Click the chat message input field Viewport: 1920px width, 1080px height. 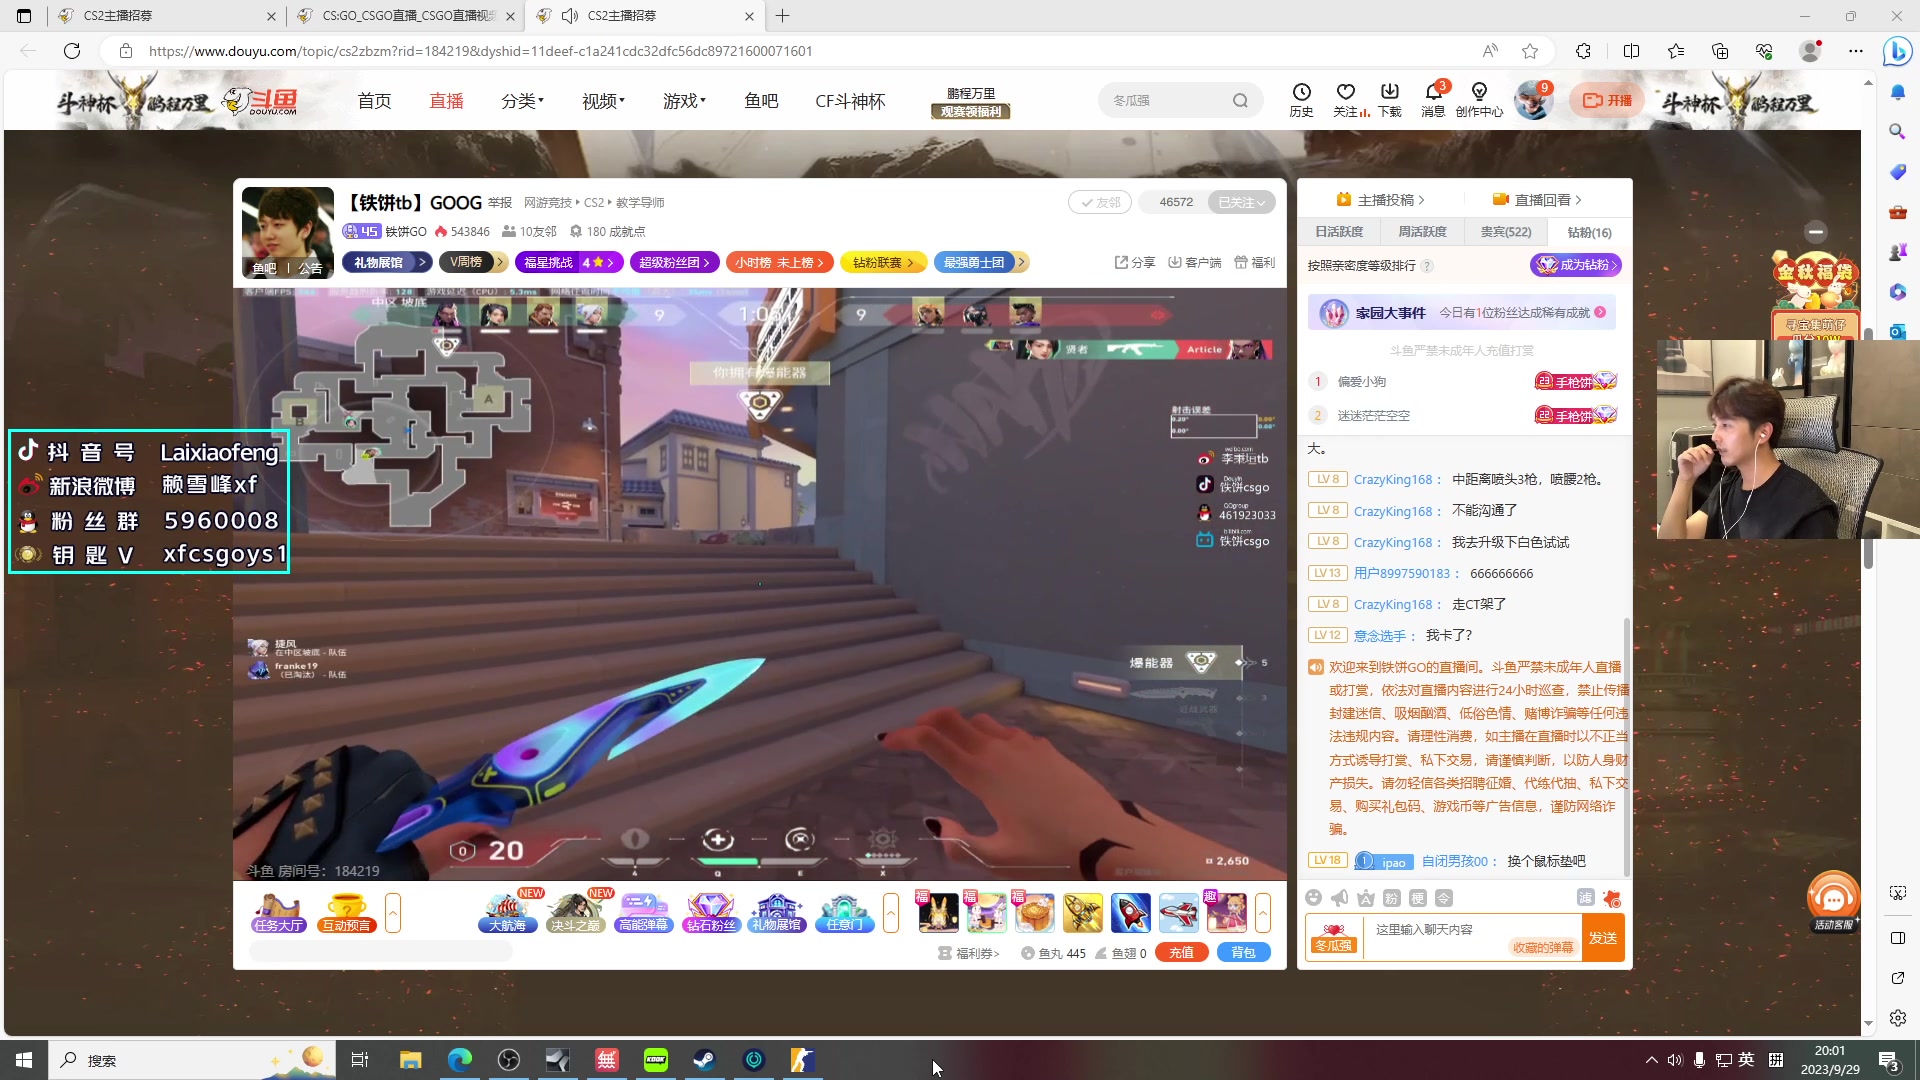(1472, 938)
